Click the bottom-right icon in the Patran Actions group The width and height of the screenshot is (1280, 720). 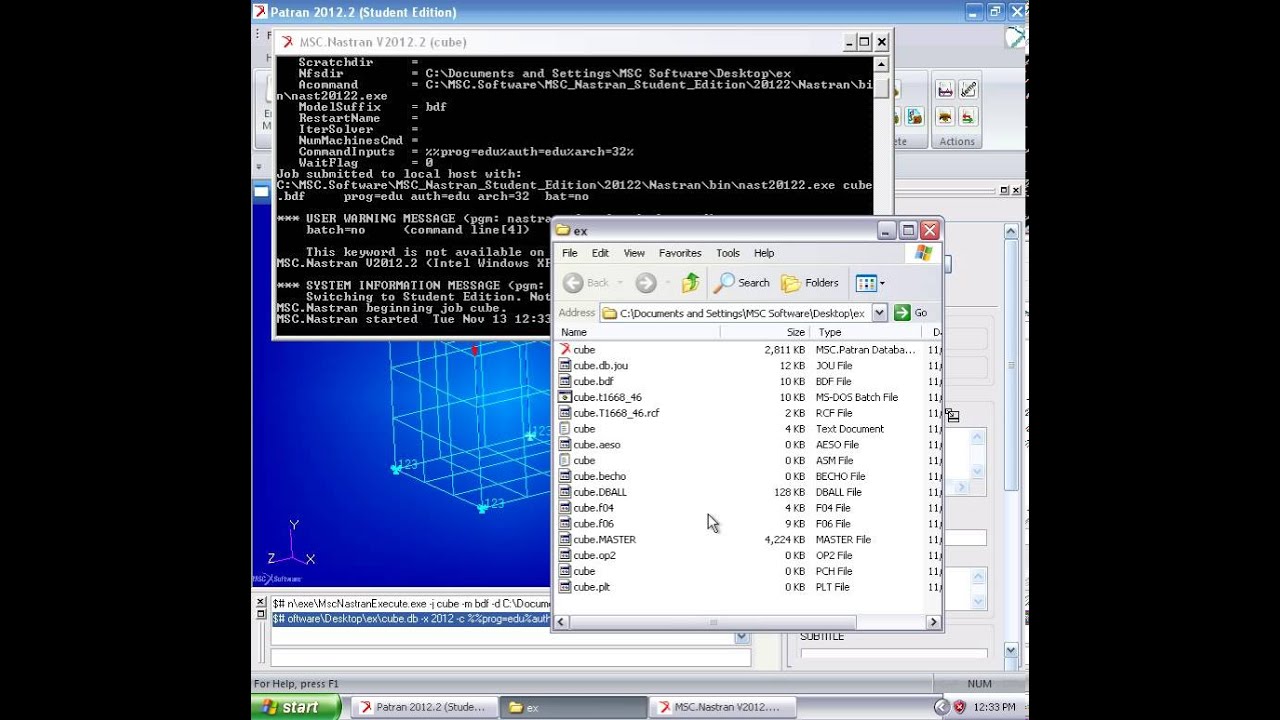click(x=968, y=116)
